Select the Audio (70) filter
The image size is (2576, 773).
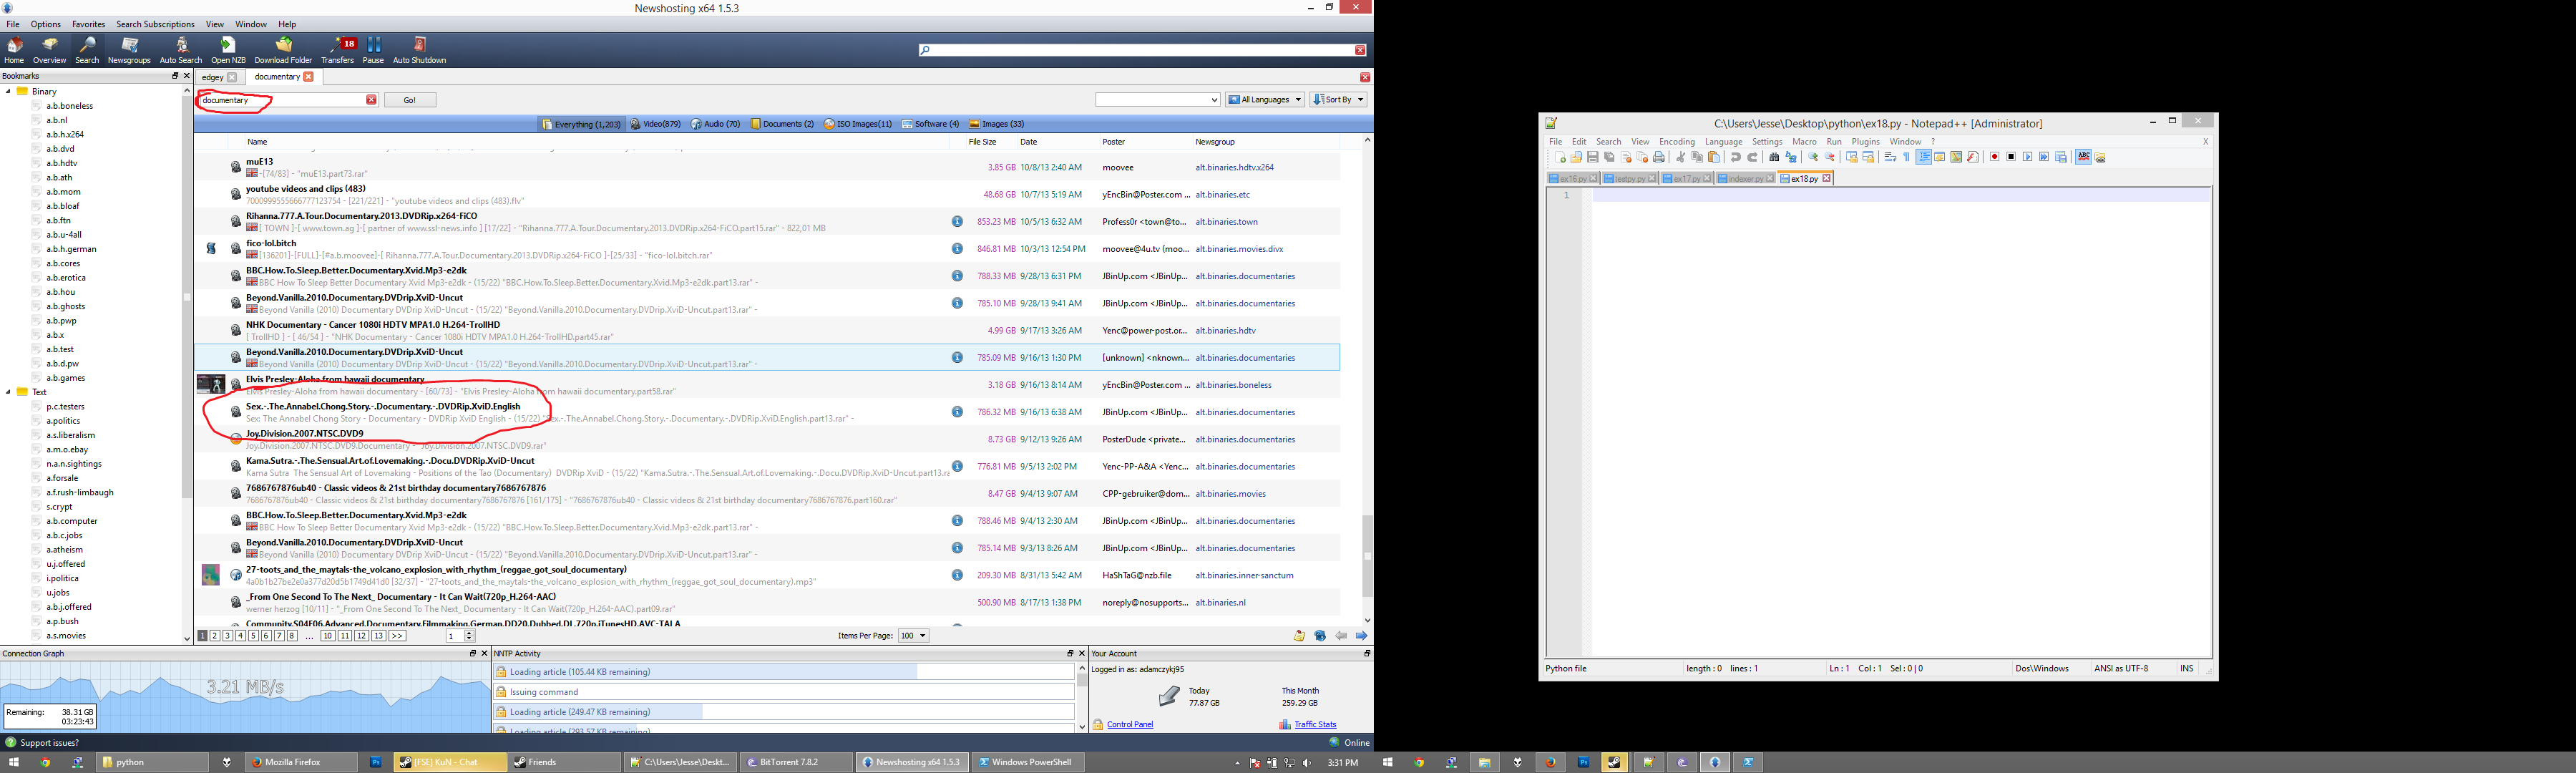pyautogui.click(x=715, y=124)
